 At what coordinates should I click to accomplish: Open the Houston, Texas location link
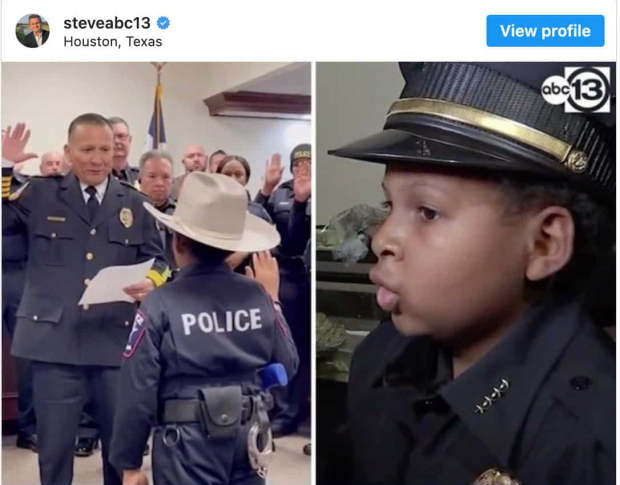tap(113, 42)
